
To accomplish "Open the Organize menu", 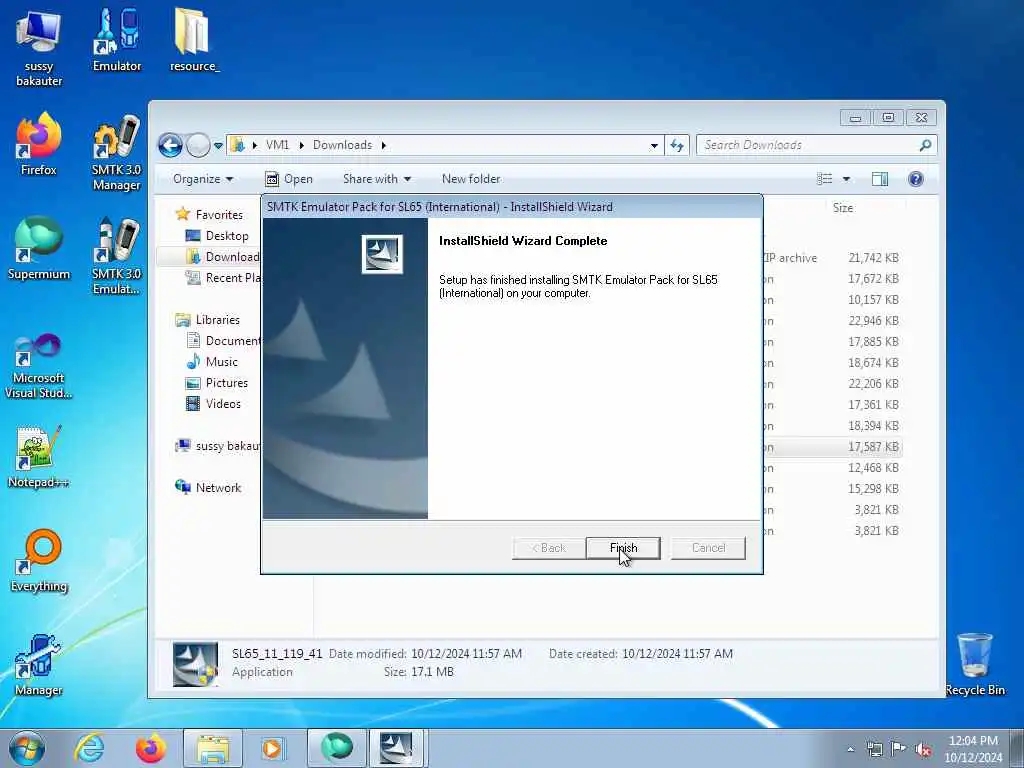I will [202, 179].
